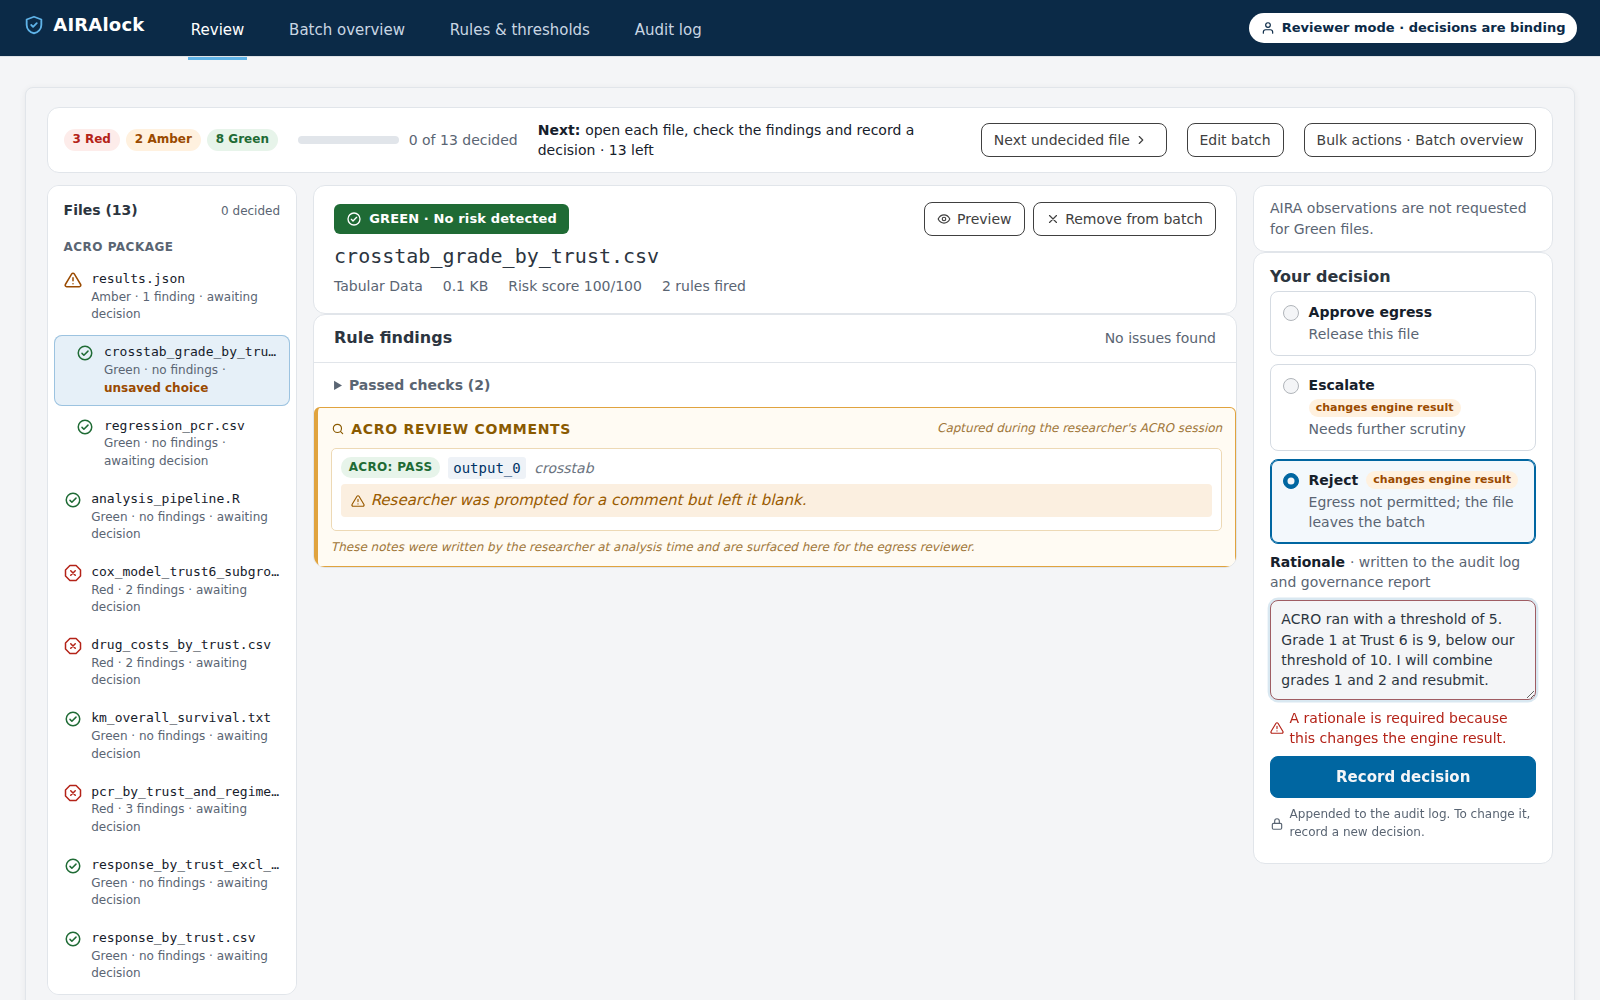Screen dimensions: 1600x1000
Task: Open Bulk actions · Batch overview
Action: [x=1419, y=140]
